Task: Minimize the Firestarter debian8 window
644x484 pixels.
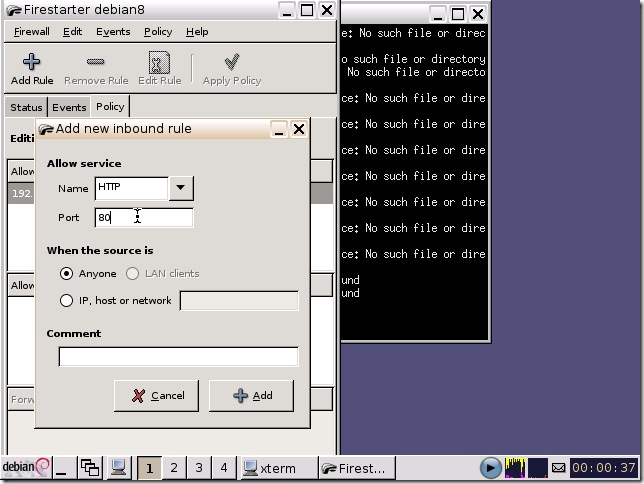Action: 287,10
